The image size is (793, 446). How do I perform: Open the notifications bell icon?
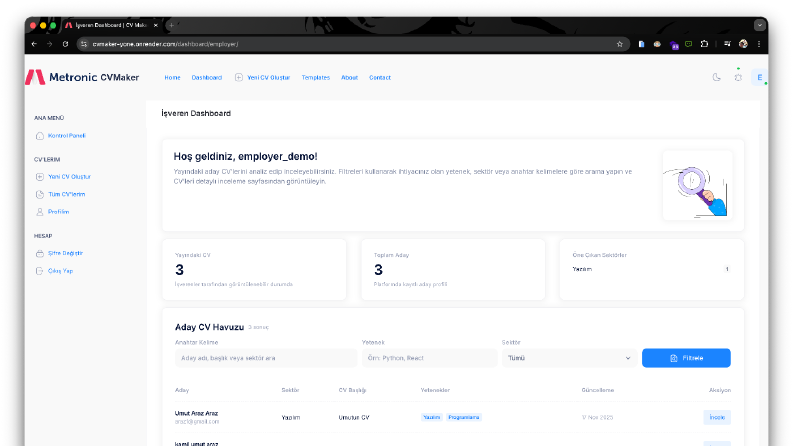point(738,77)
